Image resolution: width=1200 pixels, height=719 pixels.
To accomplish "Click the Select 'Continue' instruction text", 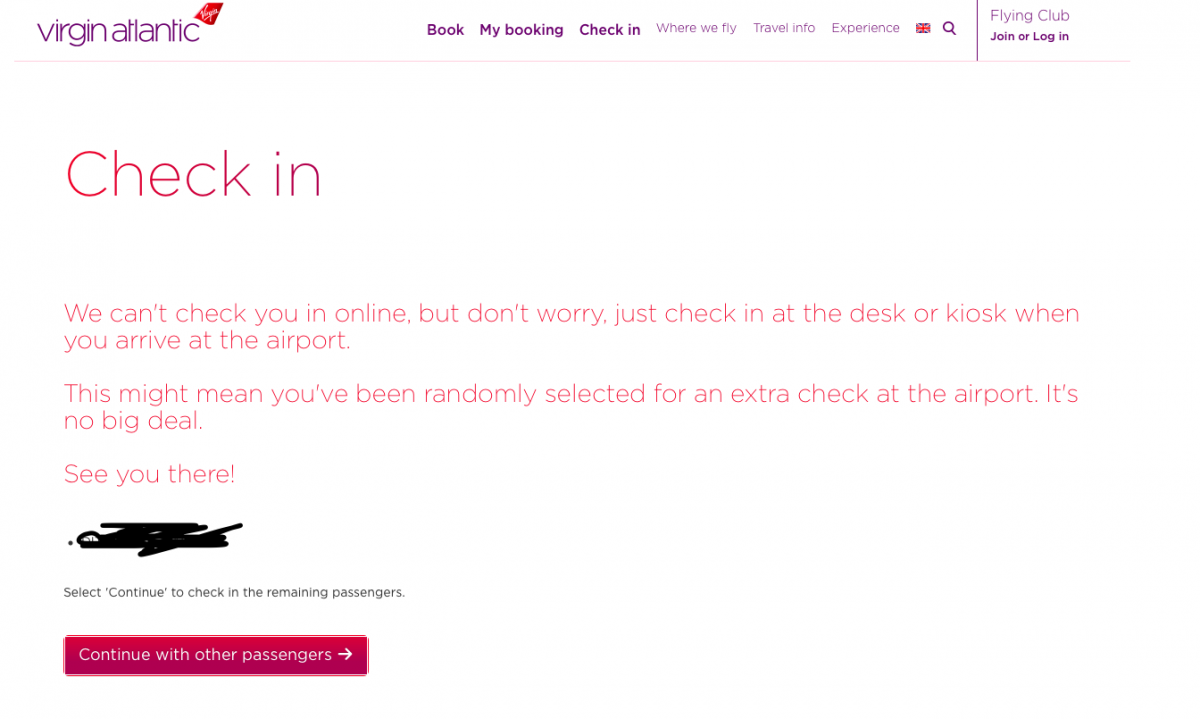I will [x=234, y=592].
